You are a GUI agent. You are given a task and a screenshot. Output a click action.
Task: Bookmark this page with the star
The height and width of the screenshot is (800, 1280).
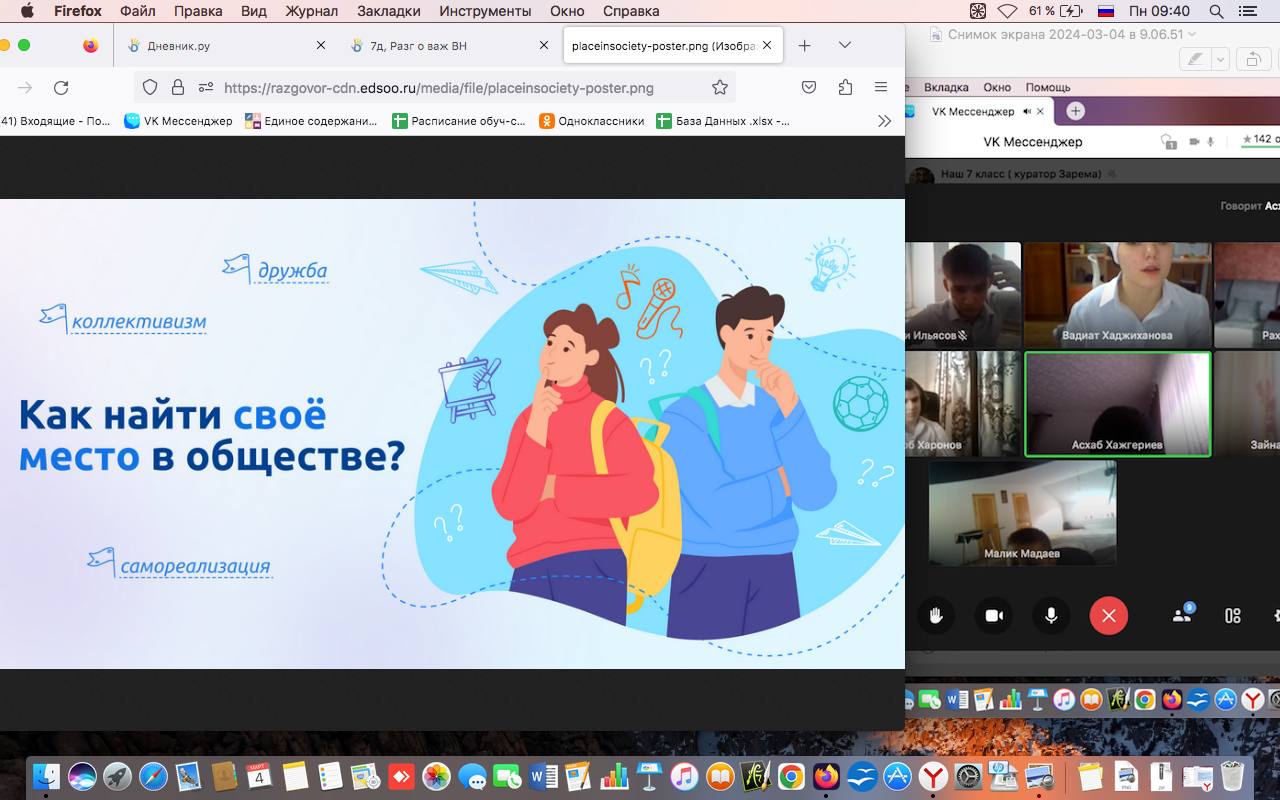point(719,87)
